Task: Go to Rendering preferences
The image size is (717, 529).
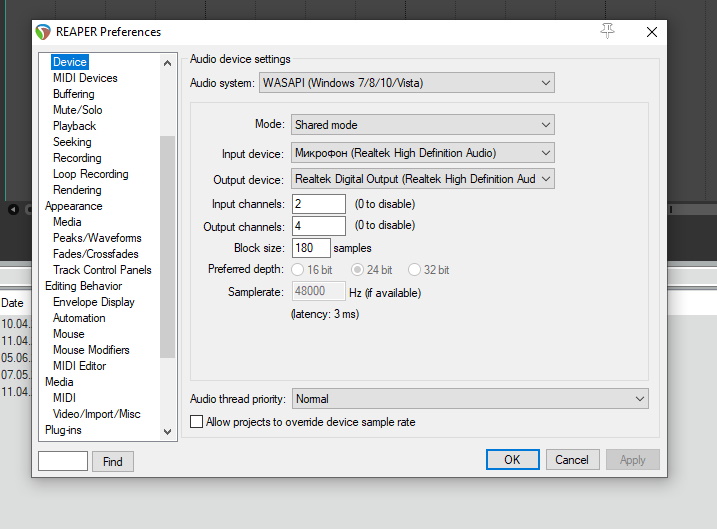Action: click(x=77, y=190)
